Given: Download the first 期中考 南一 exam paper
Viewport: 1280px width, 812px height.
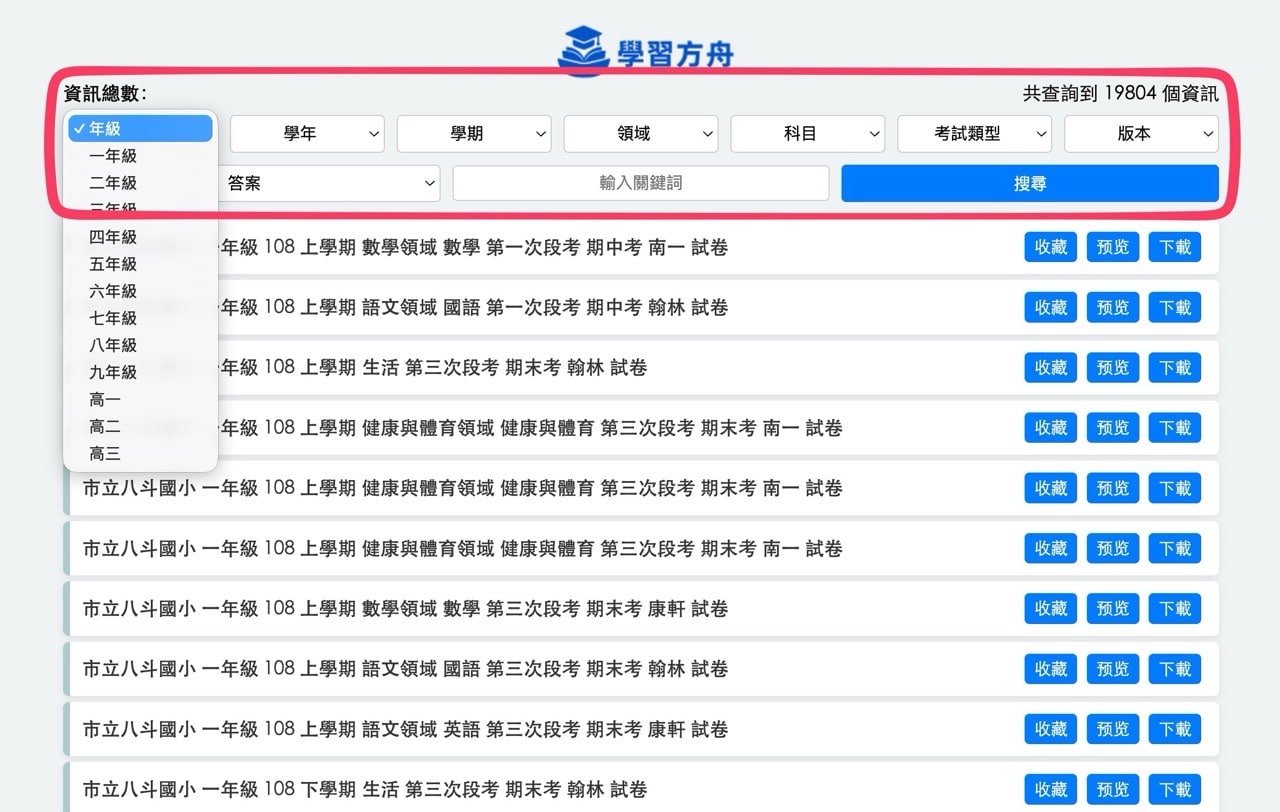Looking at the screenshot, I should 1174,247.
